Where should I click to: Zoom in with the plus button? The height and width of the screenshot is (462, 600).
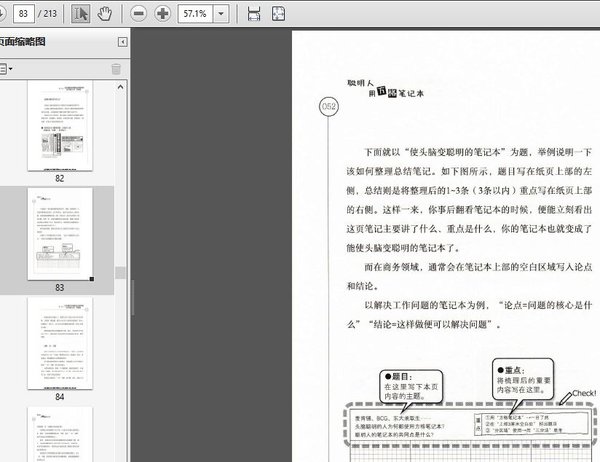point(163,14)
